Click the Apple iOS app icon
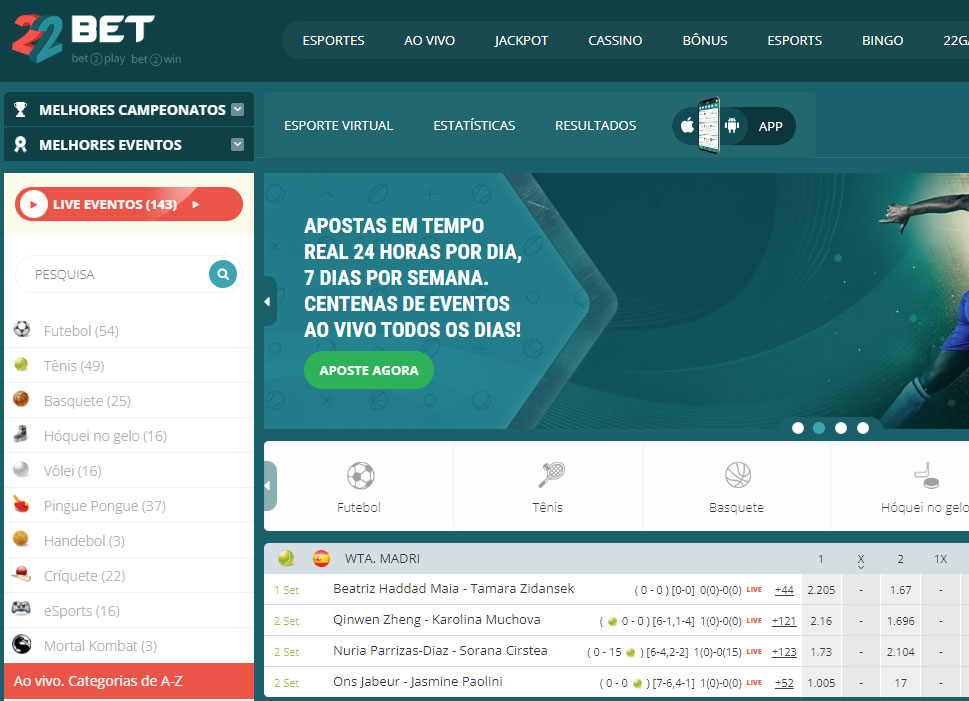 pyautogui.click(x=687, y=126)
